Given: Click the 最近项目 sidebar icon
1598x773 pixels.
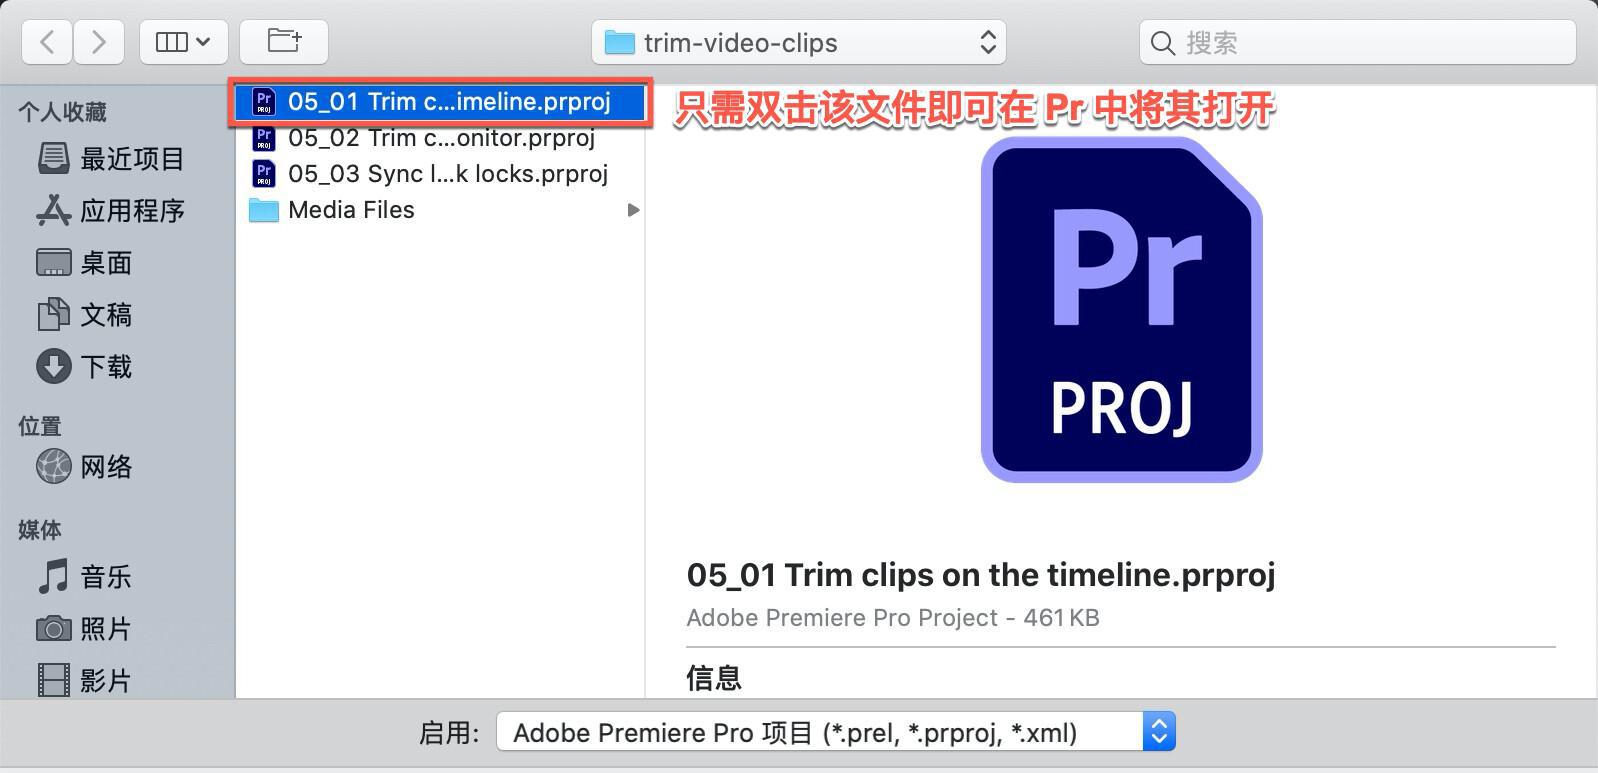Looking at the screenshot, I should pos(54,158).
